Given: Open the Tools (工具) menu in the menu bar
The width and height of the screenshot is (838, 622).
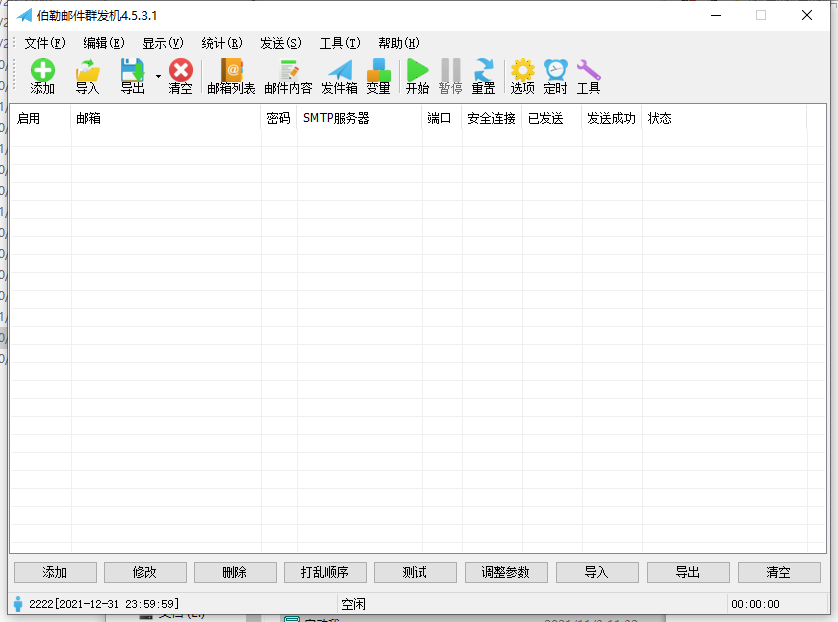Looking at the screenshot, I should (x=340, y=43).
